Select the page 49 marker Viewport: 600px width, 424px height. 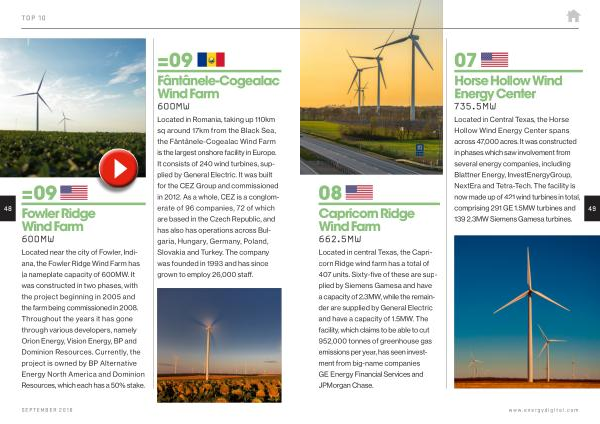pos(591,208)
